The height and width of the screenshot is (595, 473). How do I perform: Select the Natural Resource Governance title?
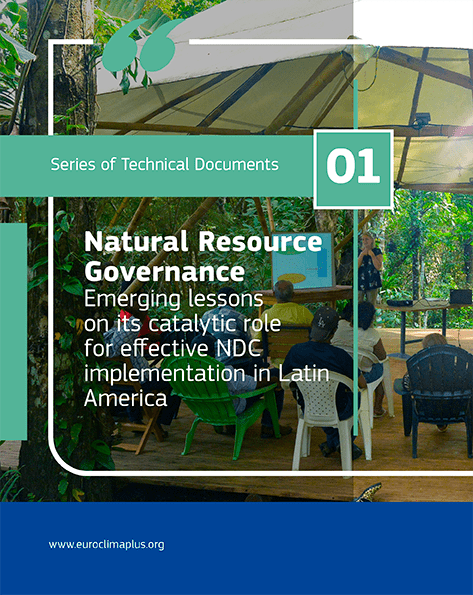pos(203,256)
